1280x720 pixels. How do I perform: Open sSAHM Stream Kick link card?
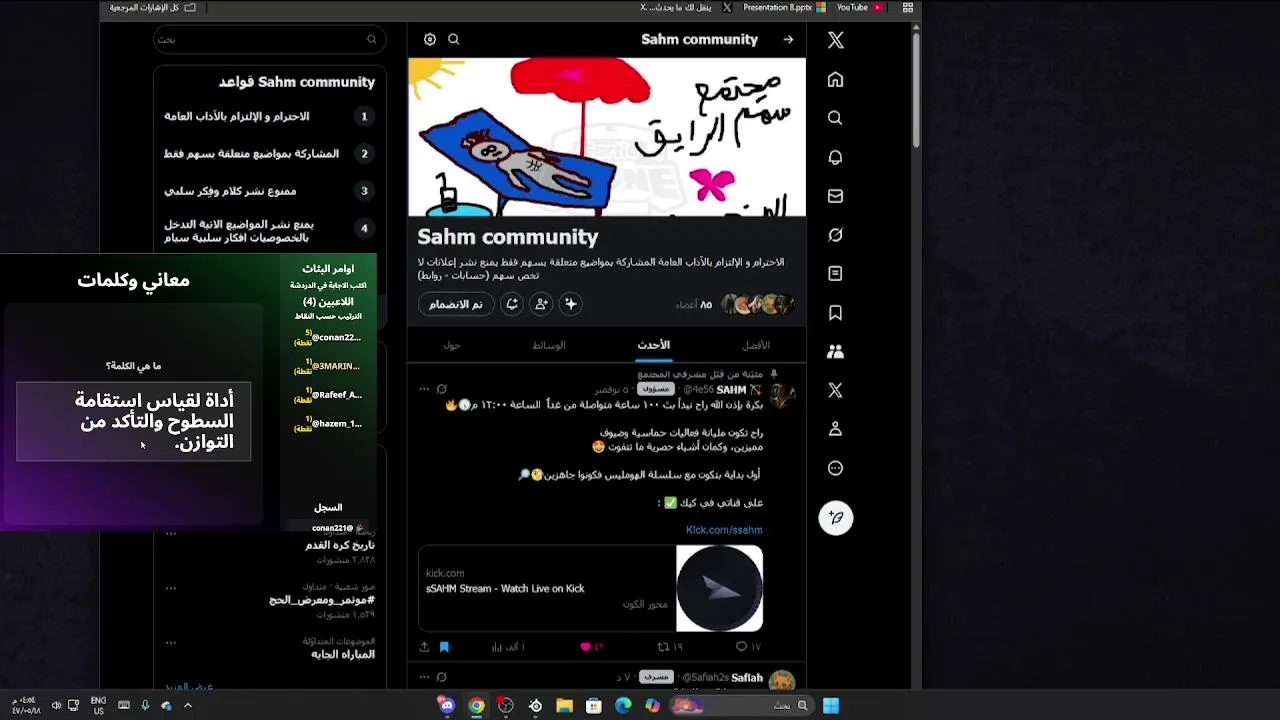tap(591, 588)
